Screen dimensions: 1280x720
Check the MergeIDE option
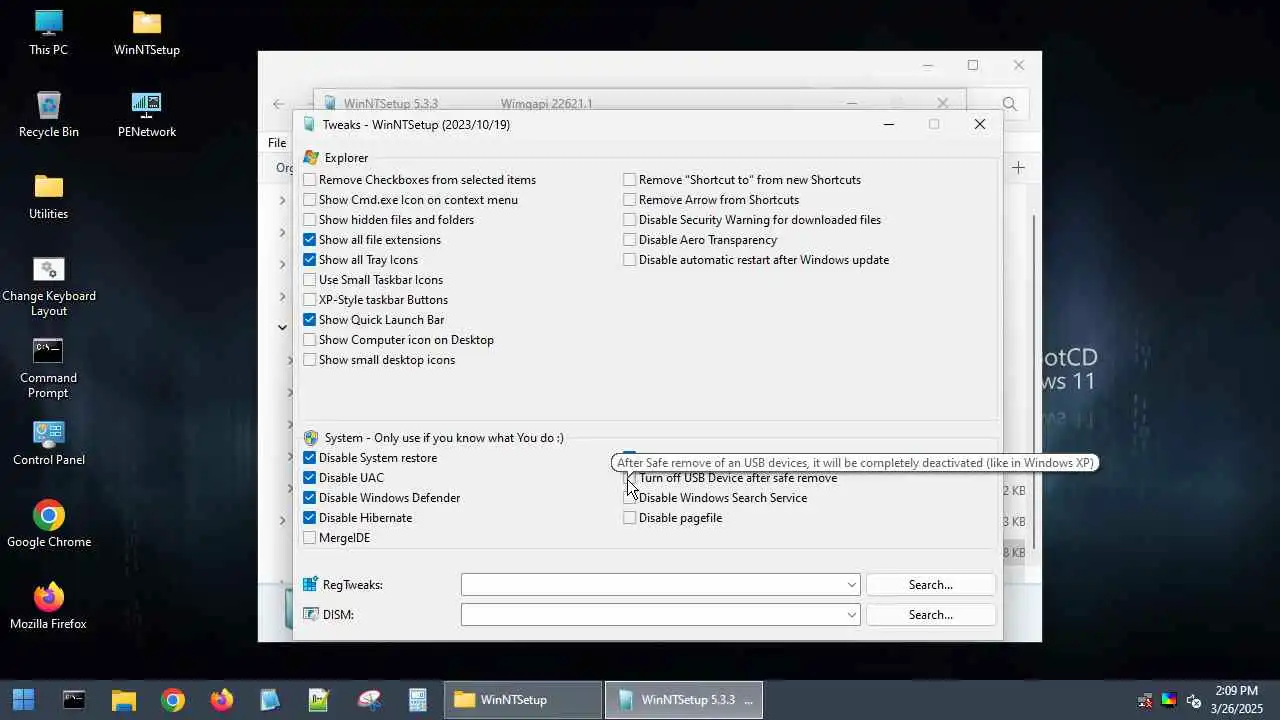tap(310, 538)
